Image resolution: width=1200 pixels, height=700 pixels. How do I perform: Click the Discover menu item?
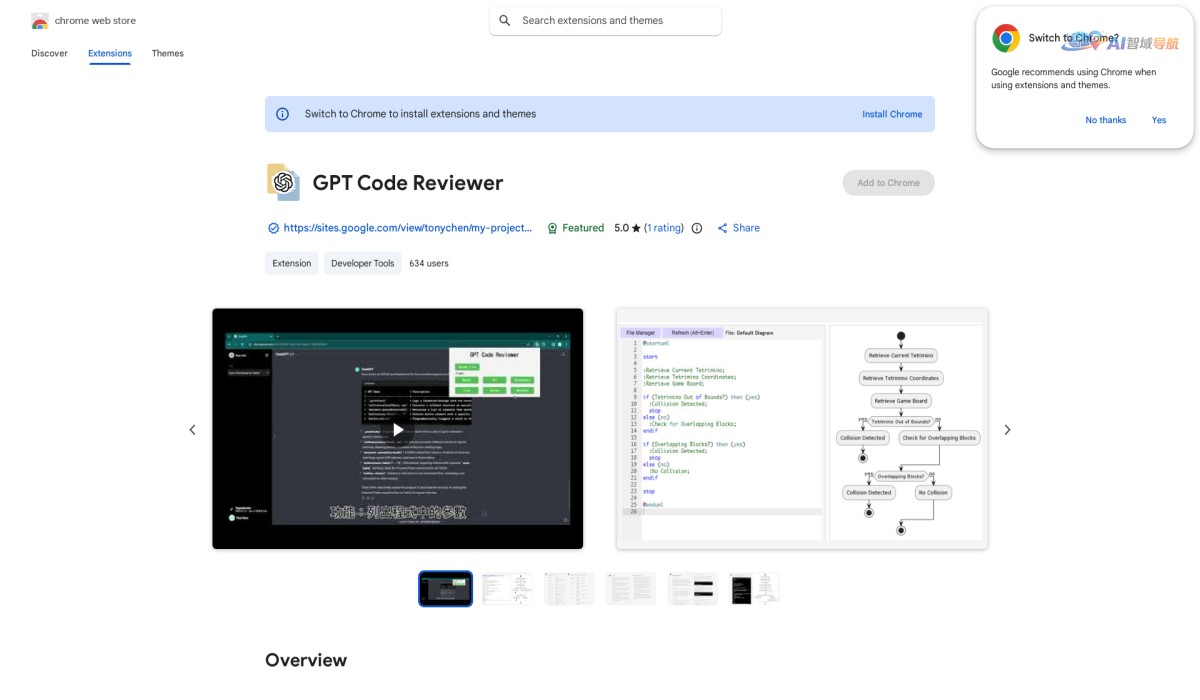[x=48, y=53]
